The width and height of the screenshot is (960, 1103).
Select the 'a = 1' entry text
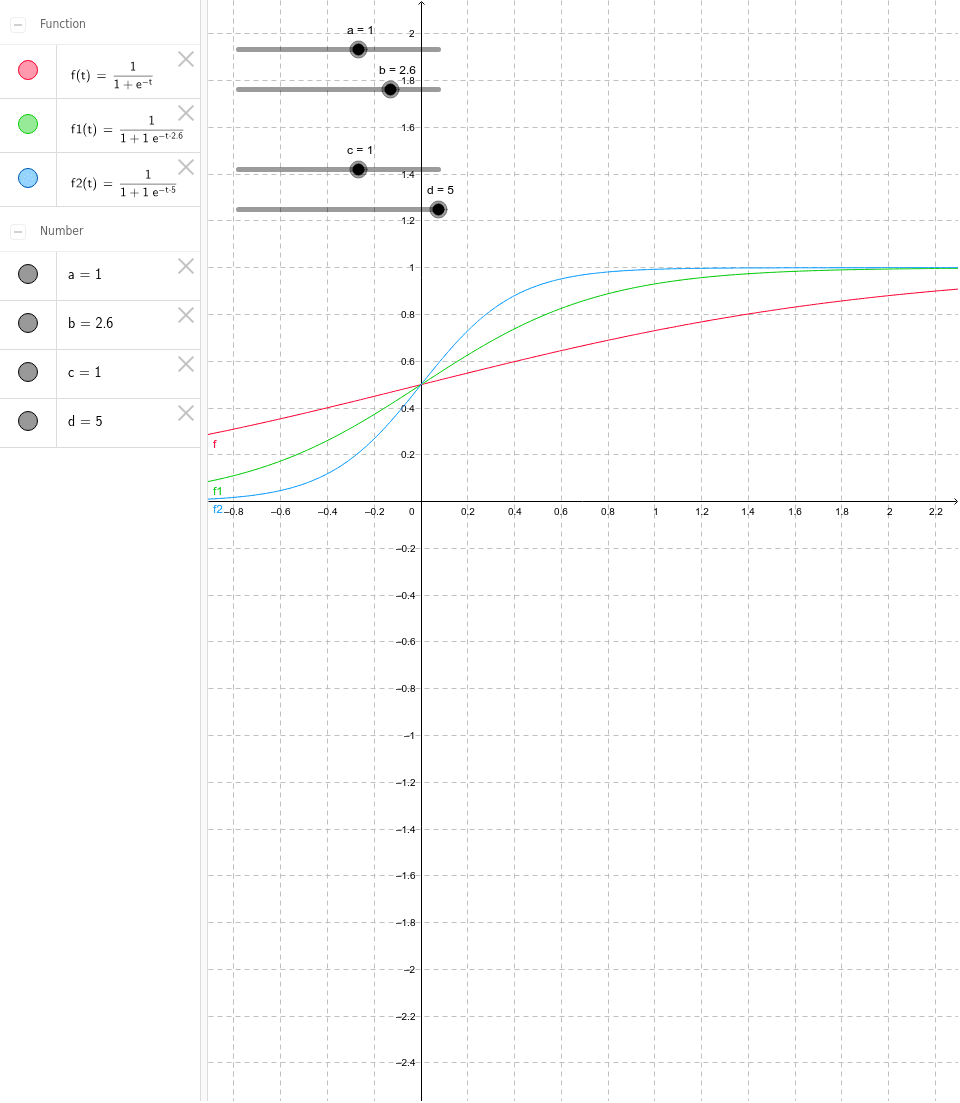pyautogui.click(x=84, y=274)
